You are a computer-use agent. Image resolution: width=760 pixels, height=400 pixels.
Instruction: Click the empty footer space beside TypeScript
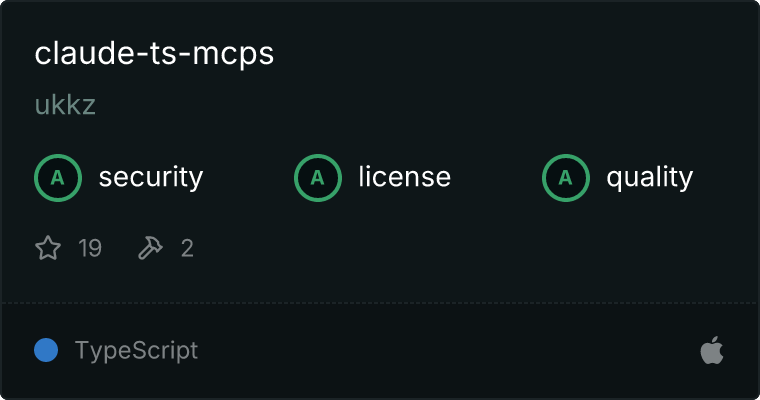tap(448, 350)
